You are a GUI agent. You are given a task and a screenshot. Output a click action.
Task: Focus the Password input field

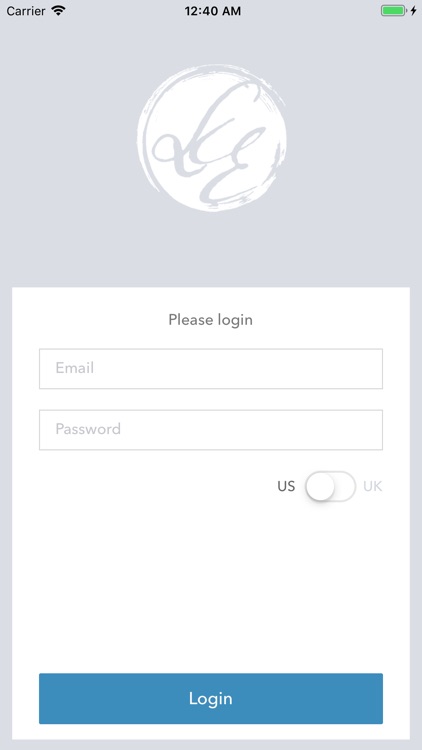click(x=211, y=430)
